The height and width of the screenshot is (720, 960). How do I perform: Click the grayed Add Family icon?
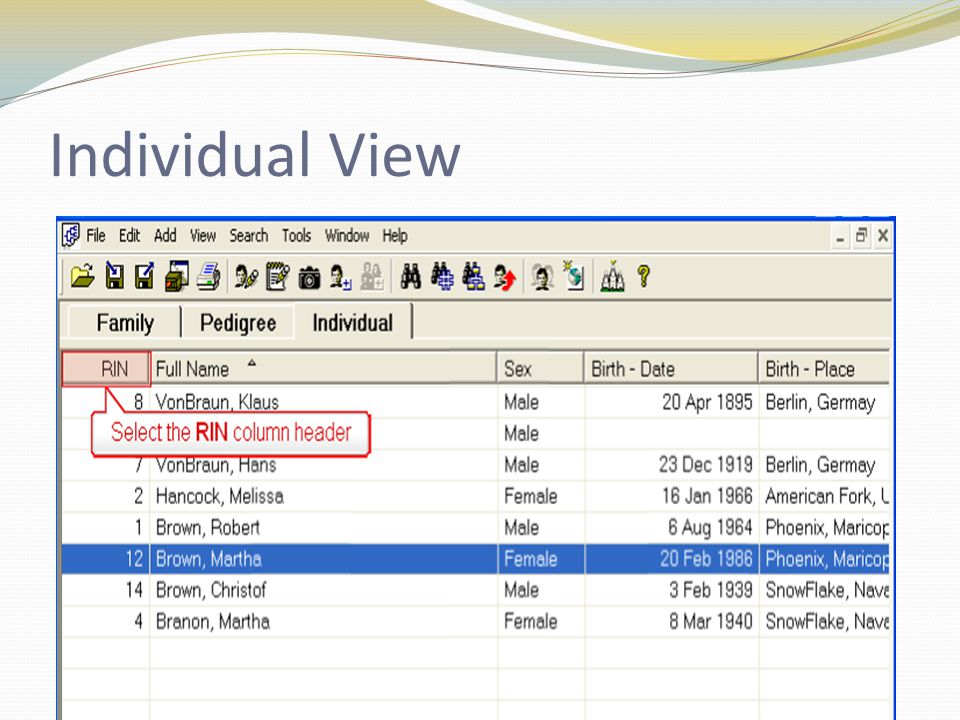coord(372,276)
